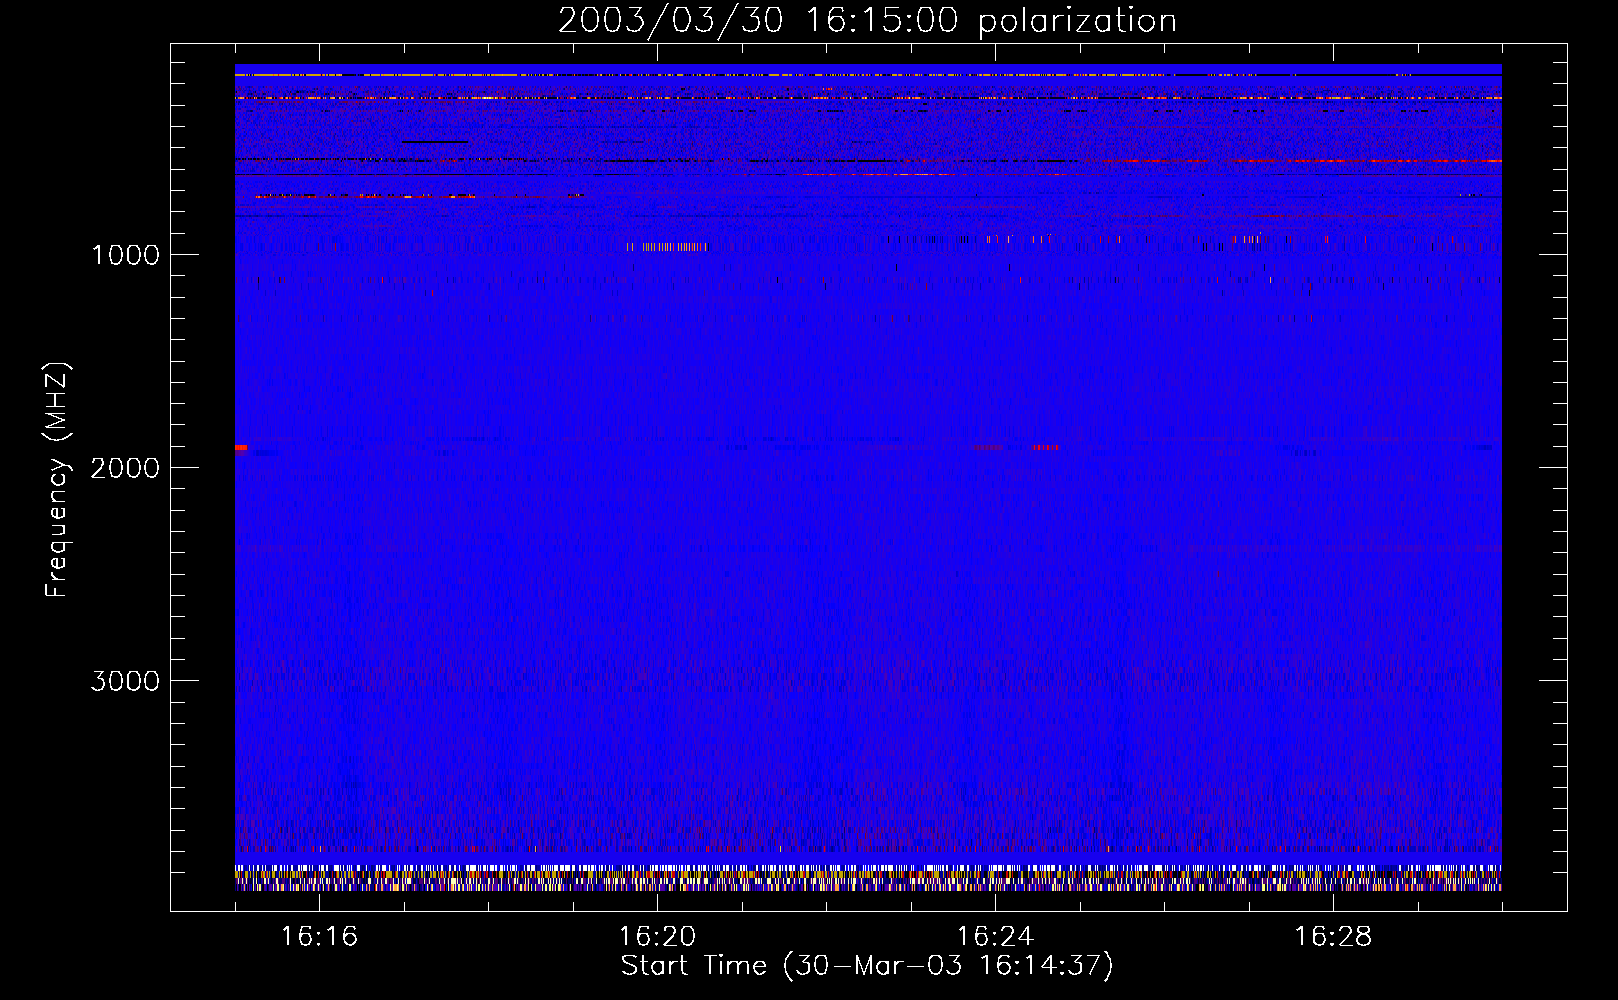
Task: Click the 16:24 time tick label
Action: point(995,936)
